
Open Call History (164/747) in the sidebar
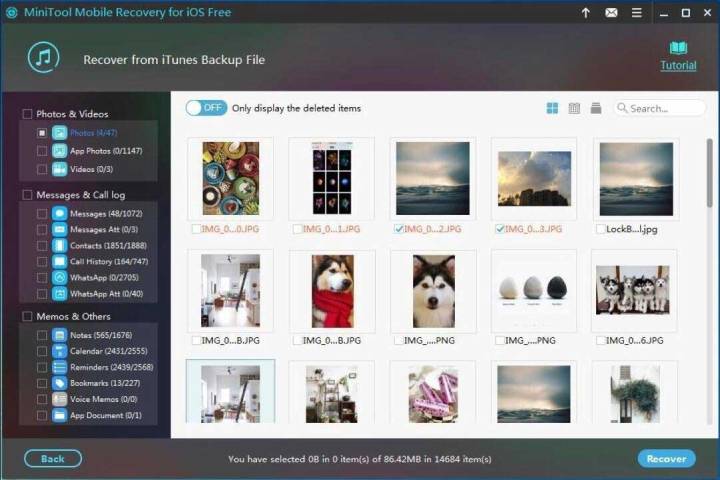(x=109, y=261)
